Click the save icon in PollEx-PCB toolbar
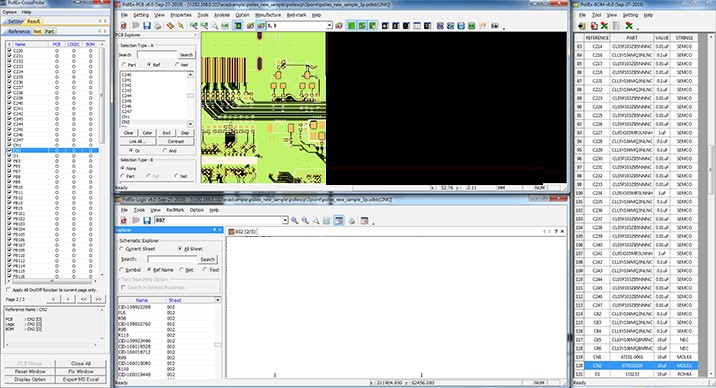This screenshot has width=716, height=388. [x=147, y=26]
